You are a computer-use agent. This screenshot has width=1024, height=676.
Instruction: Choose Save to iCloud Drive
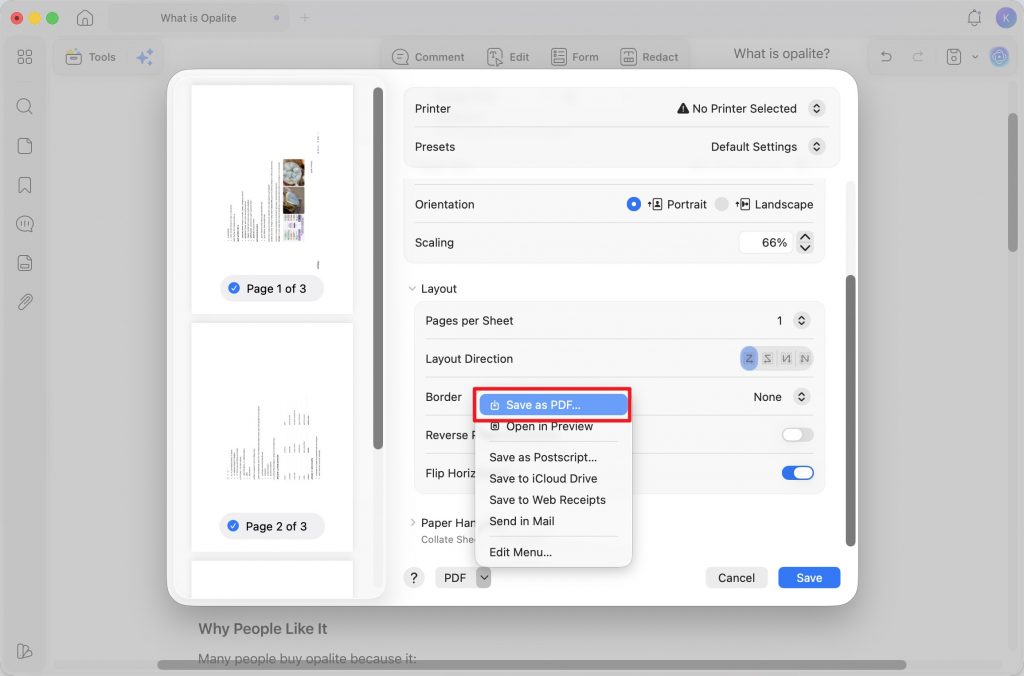[x=553, y=479]
